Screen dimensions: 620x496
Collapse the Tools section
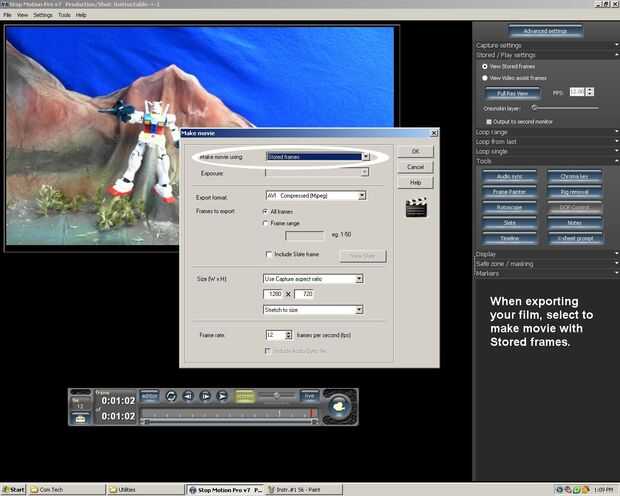[x=546, y=161]
